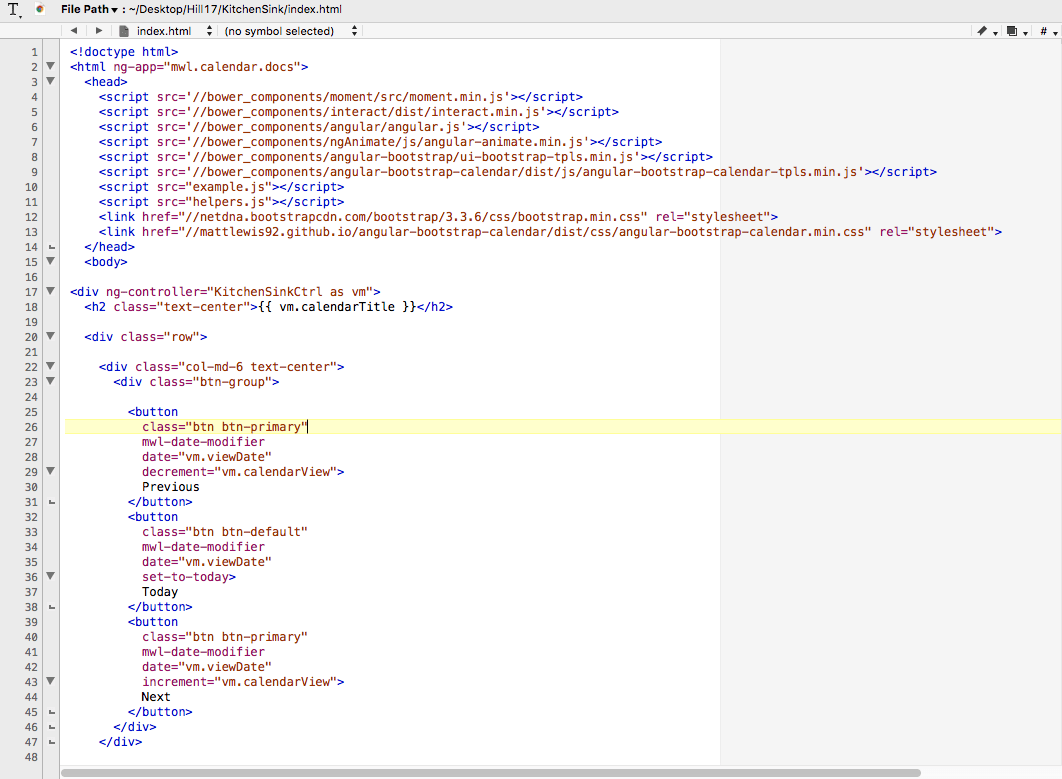Screen dimensions: 1062x779
Task: Click the forward navigation arrow
Action: (97, 30)
